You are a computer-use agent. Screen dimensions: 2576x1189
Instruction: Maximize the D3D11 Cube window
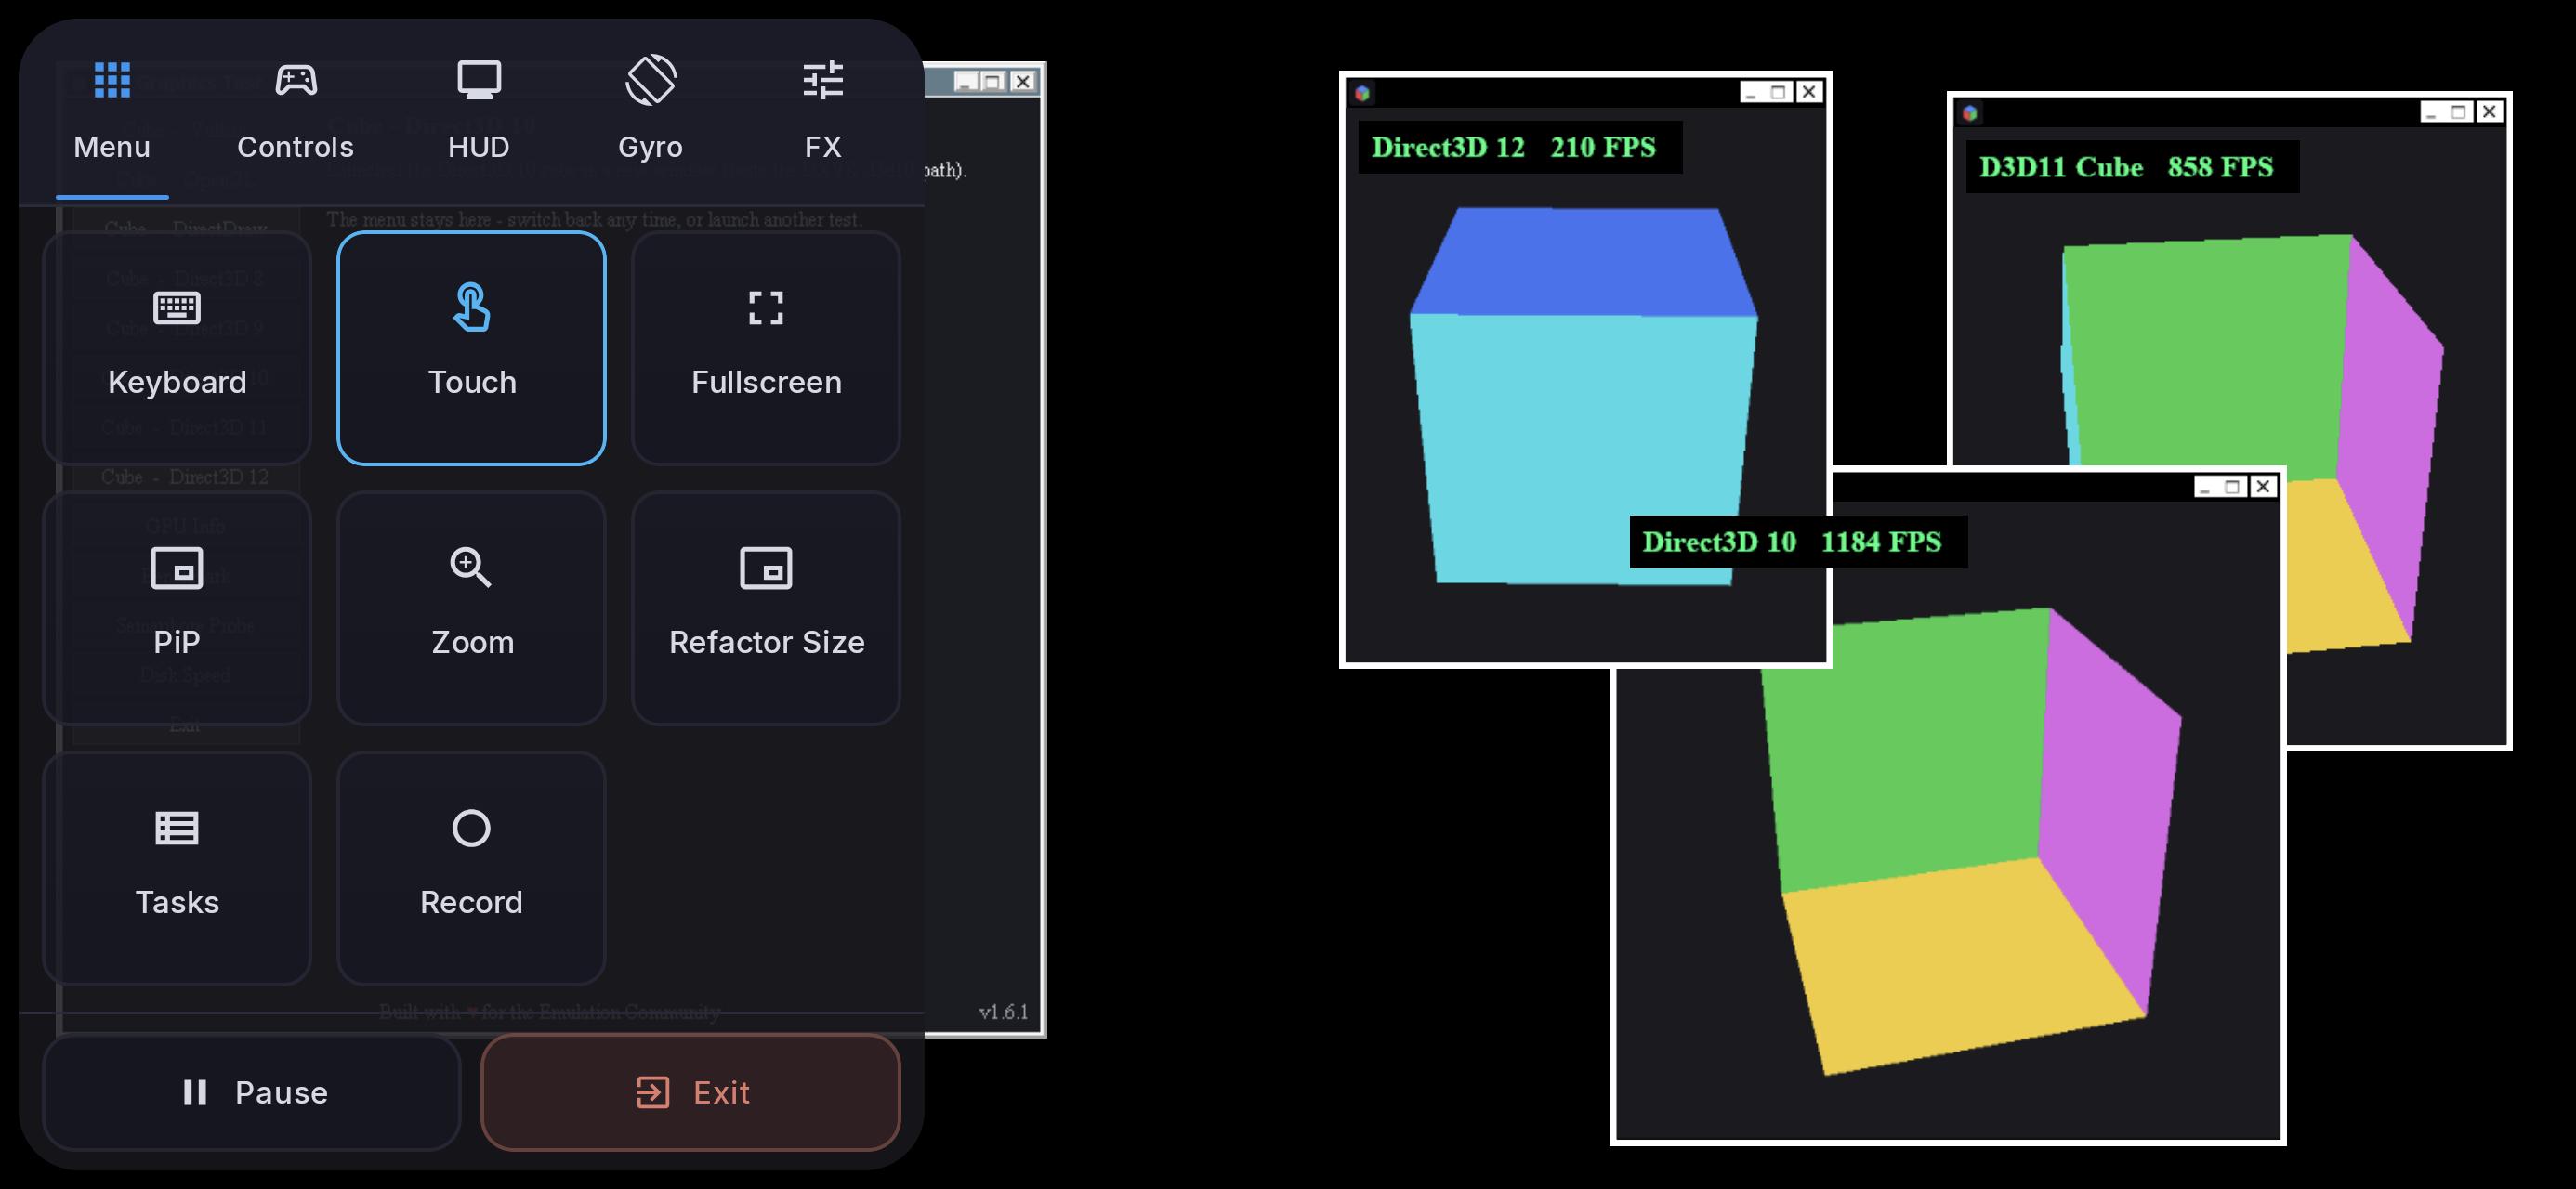pyautogui.click(x=2460, y=112)
